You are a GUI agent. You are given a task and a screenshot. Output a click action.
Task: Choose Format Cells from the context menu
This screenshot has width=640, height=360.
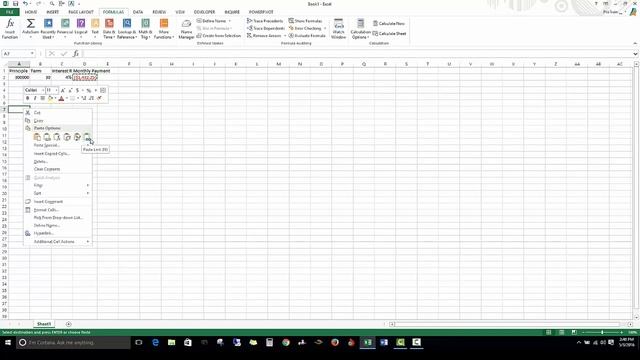click(58, 210)
